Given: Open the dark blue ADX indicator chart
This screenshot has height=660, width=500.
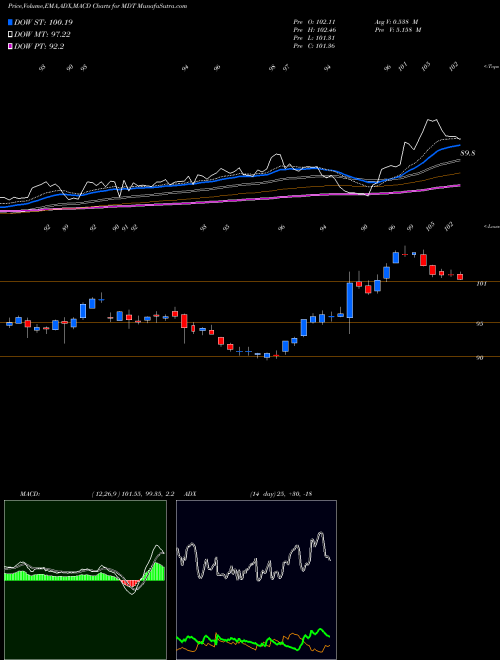Looking at the screenshot, I should tap(256, 580).
